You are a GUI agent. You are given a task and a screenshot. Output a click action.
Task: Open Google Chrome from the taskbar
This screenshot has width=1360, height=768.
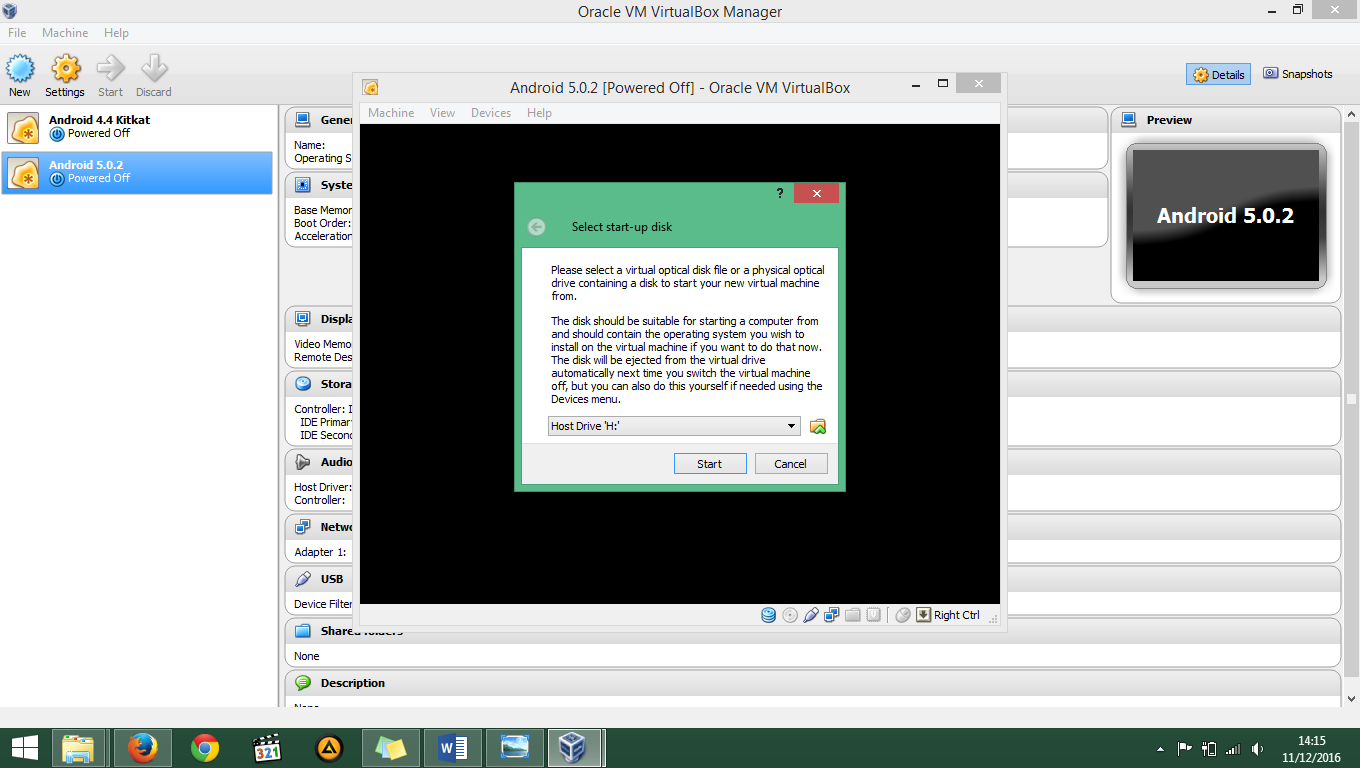(205, 748)
